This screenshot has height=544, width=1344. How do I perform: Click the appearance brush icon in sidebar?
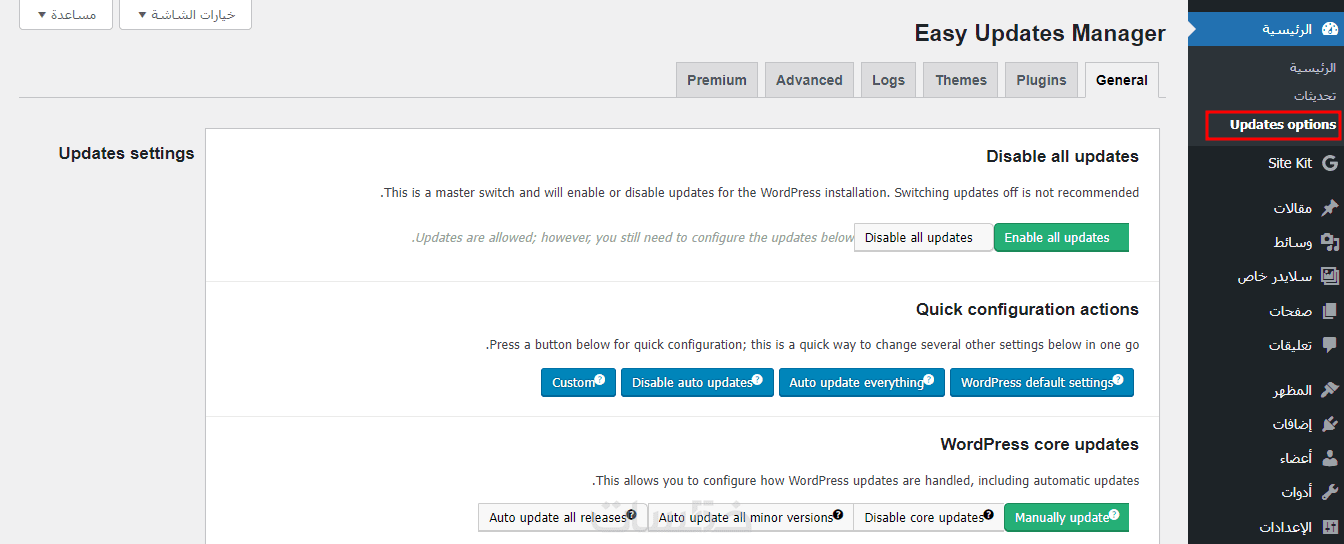(x=1329, y=390)
